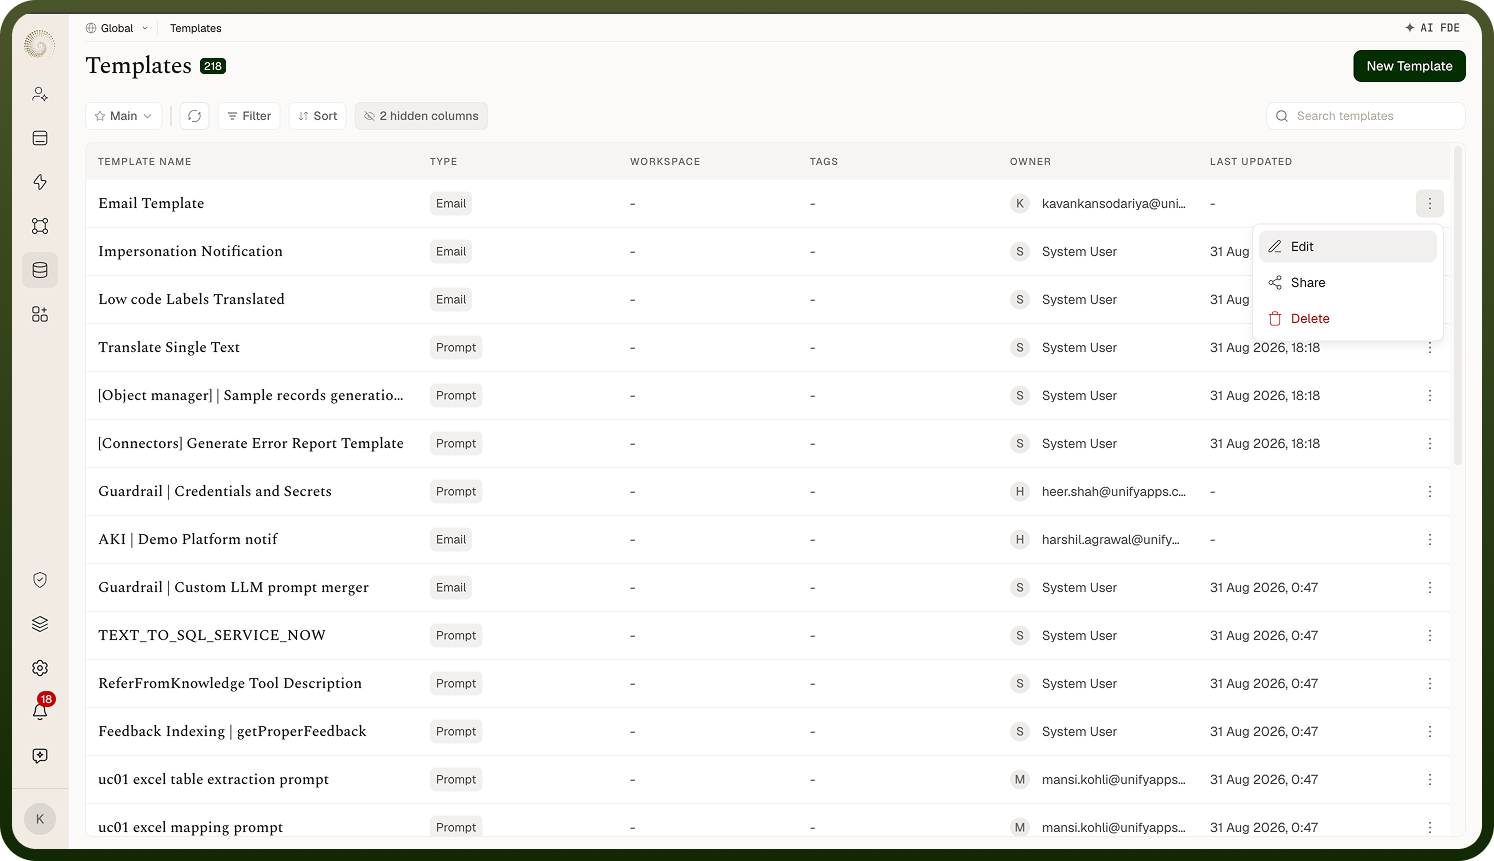Screen dimensions: 1494x861
Task: Choose Delete from the context menu
Action: pyautogui.click(x=1347, y=319)
